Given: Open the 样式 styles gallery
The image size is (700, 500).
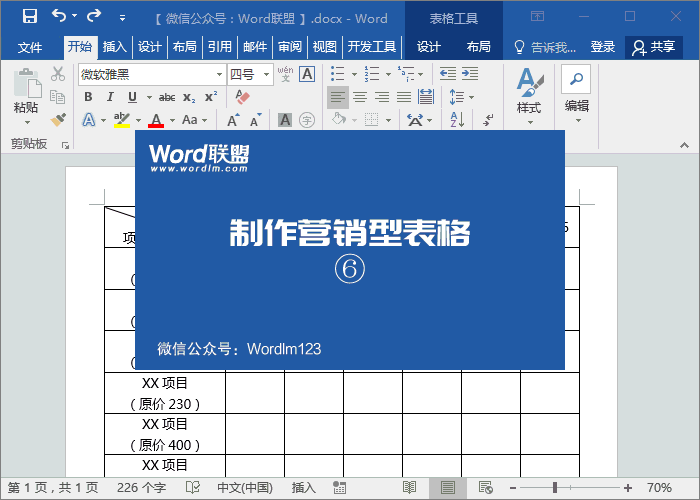Looking at the screenshot, I should [x=529, y=96].
